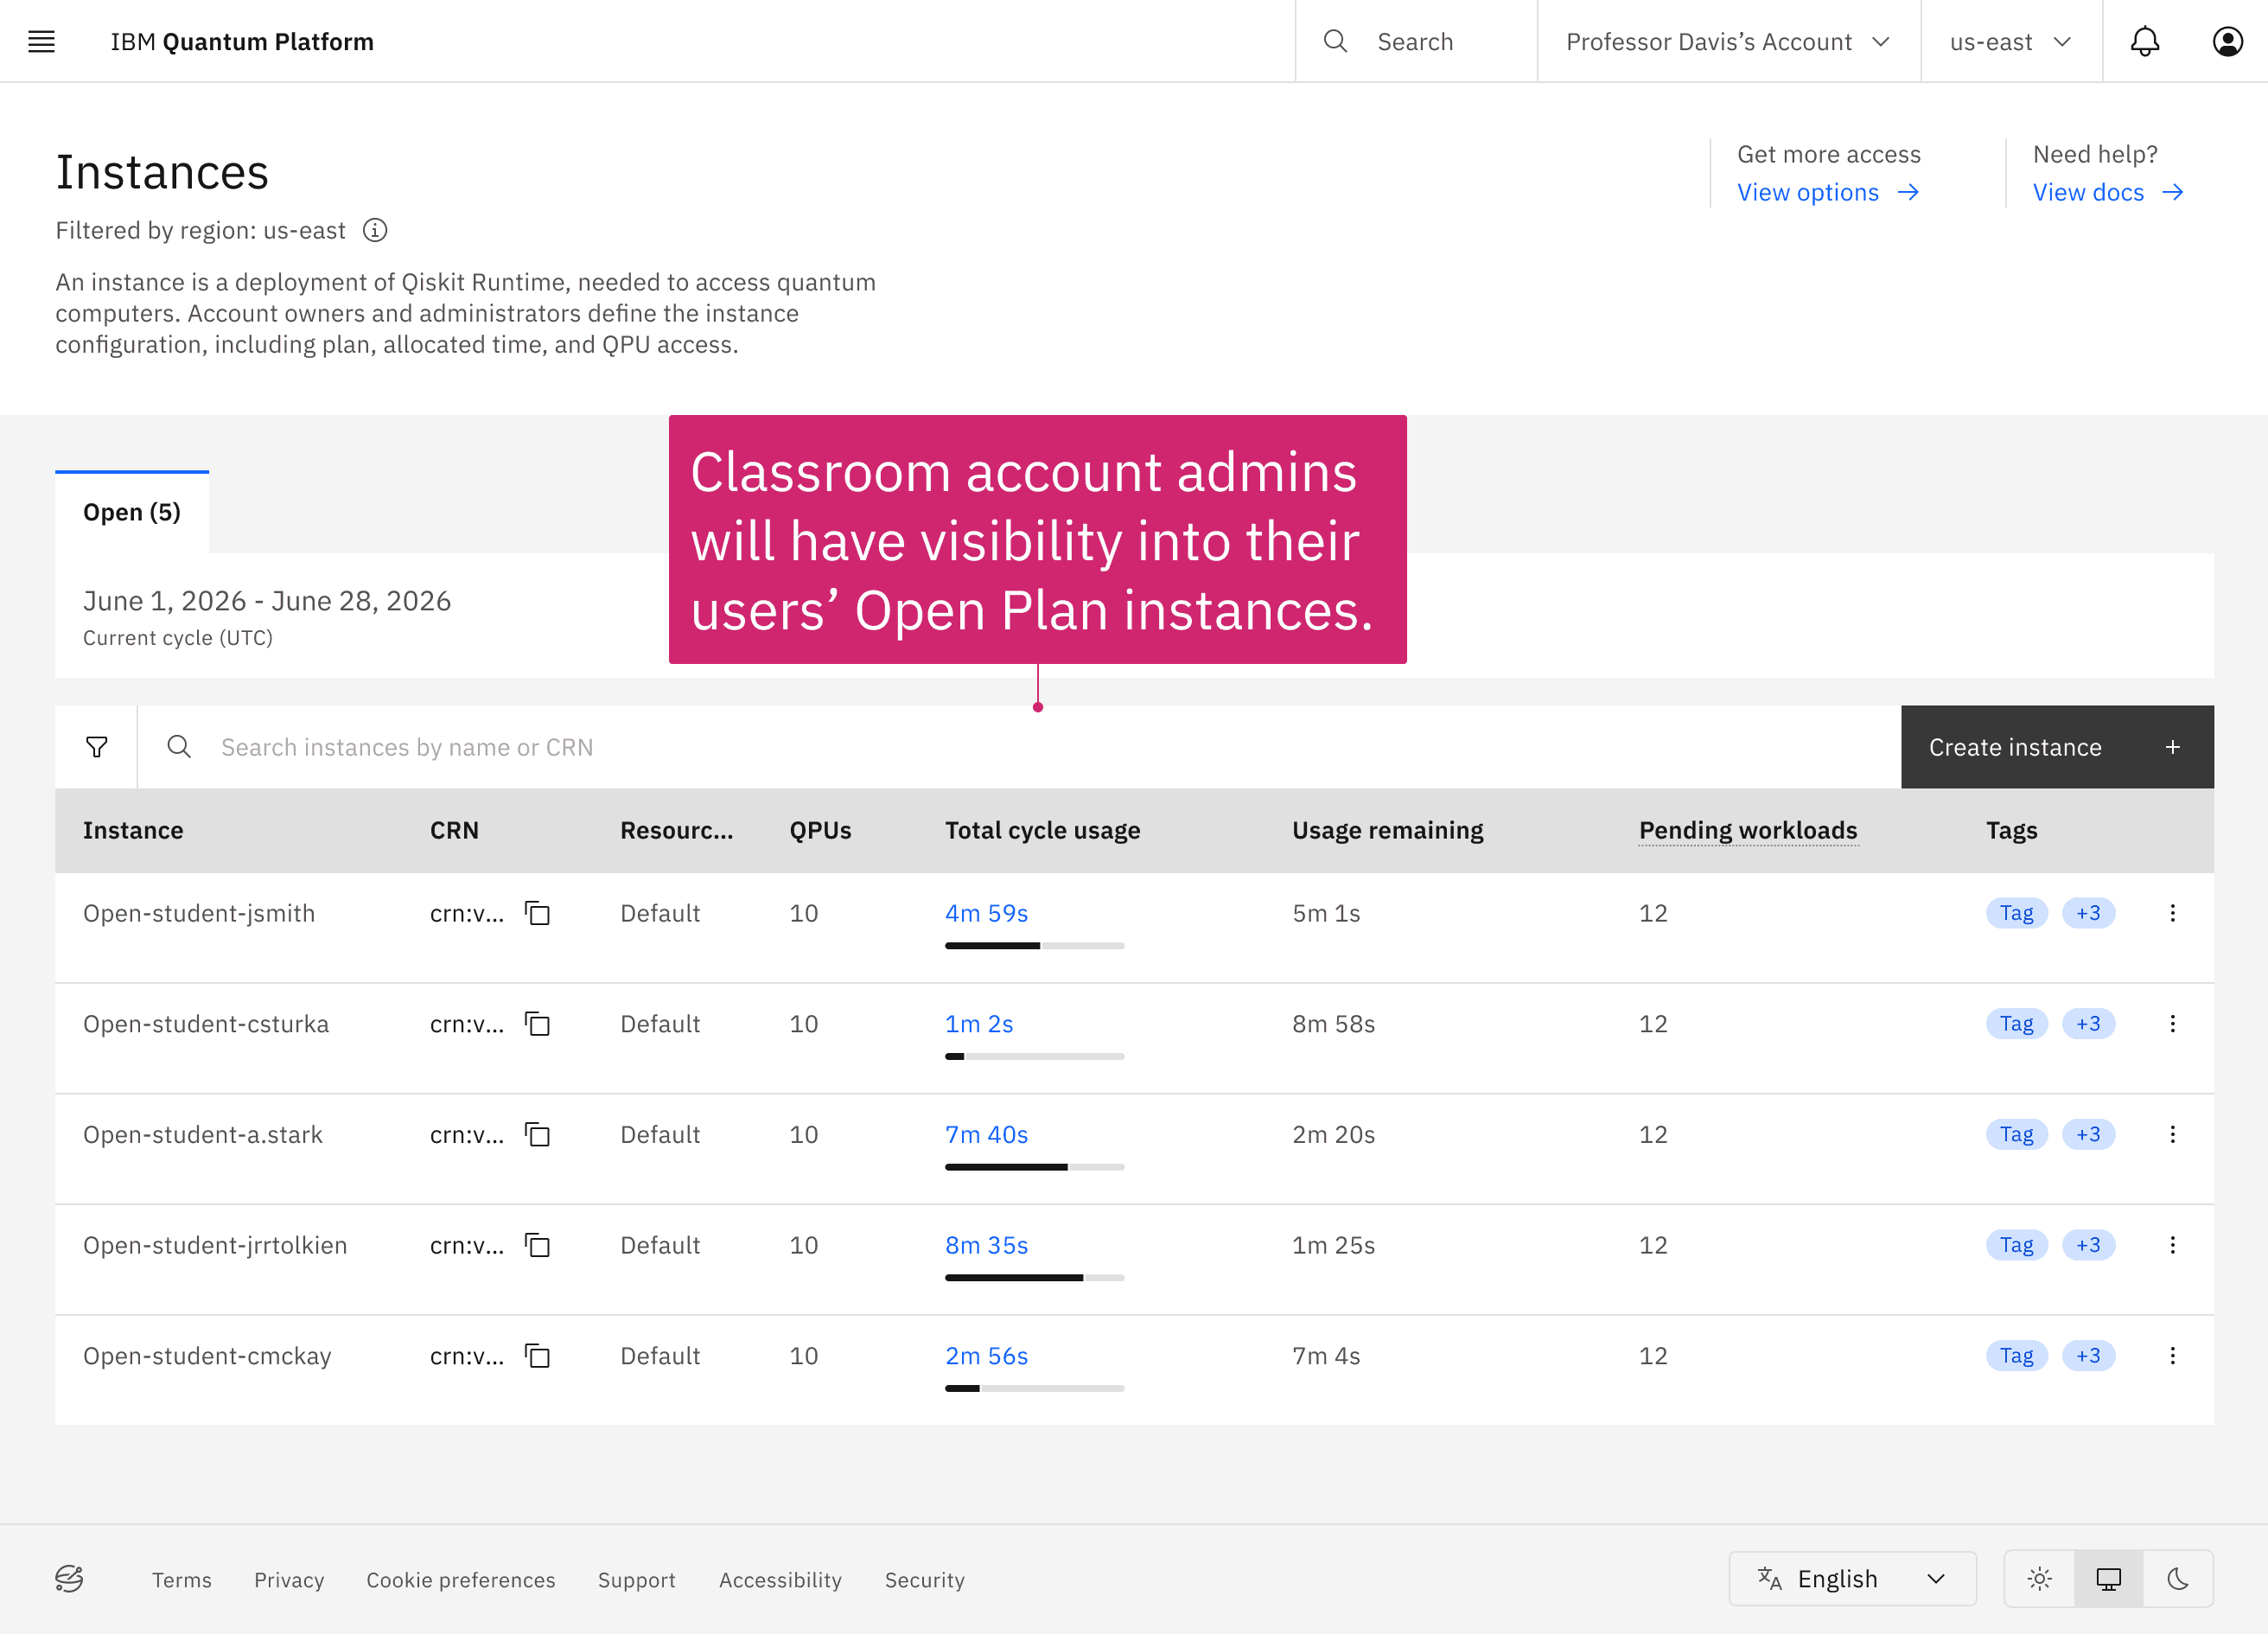This screenshot has height=1634, width=2268.
Task: Open 4m 59s usage for jsmith
Action: point(986,913)
